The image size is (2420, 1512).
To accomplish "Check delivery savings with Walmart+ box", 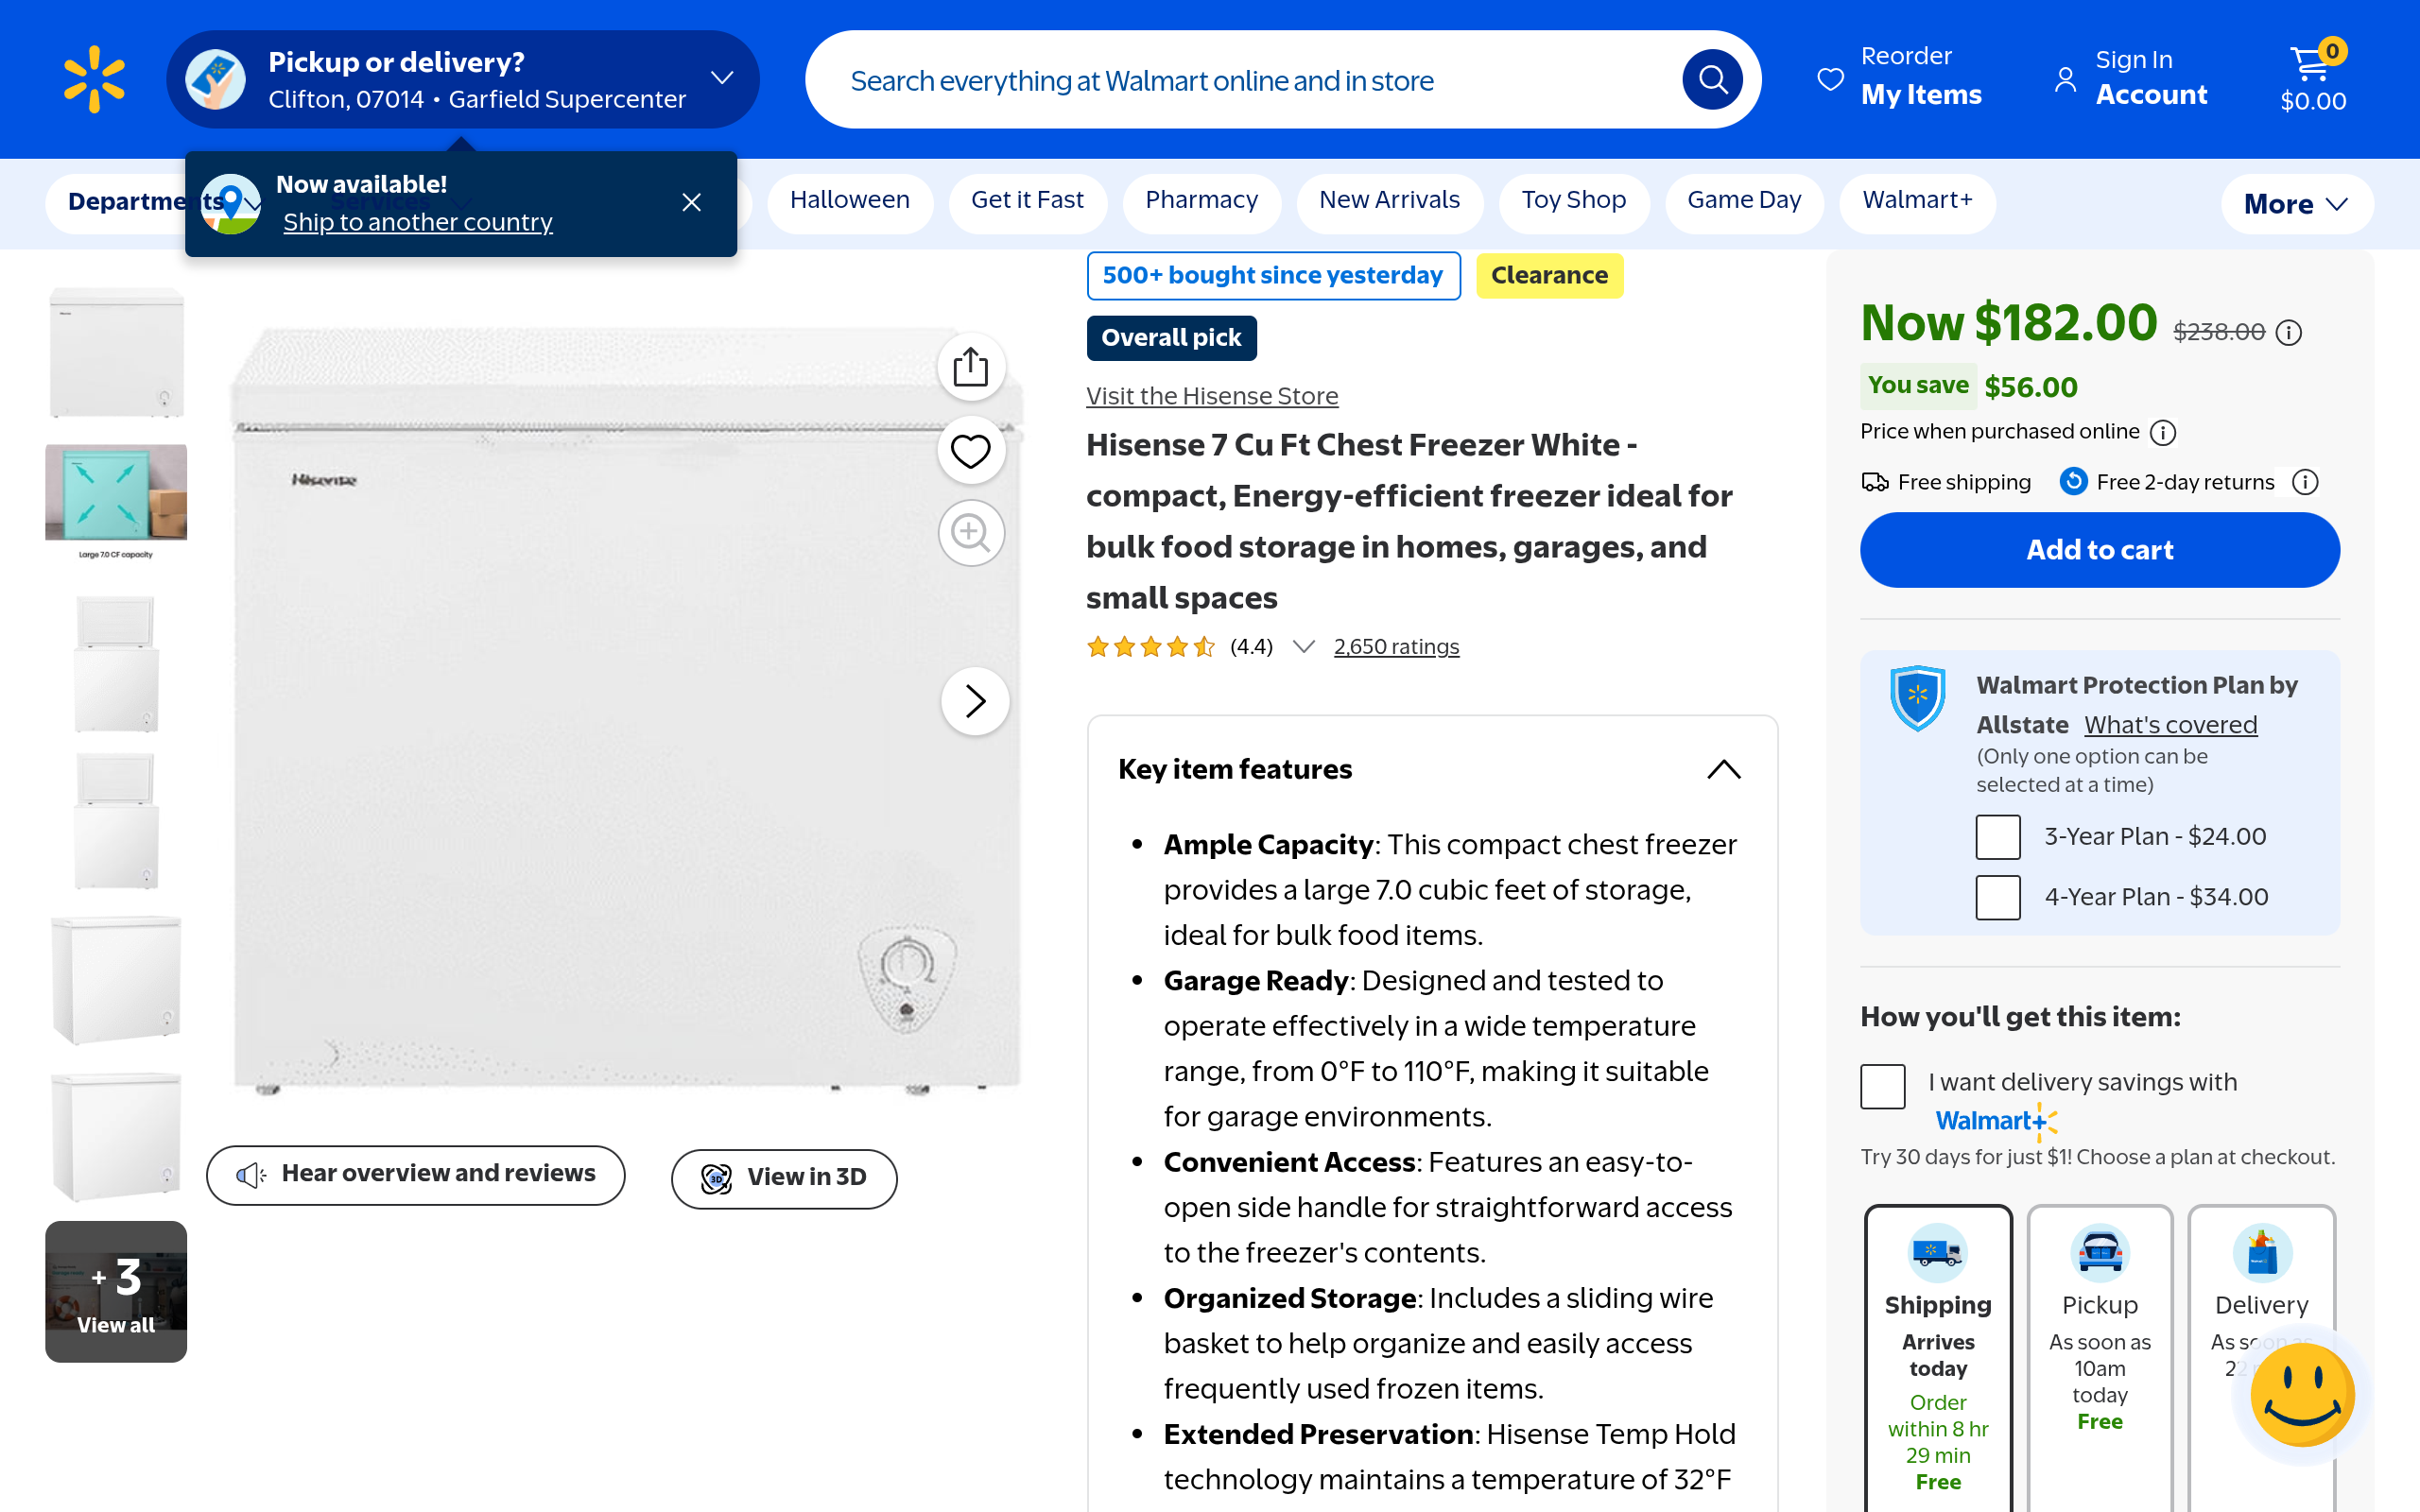I will 1882,1086.
